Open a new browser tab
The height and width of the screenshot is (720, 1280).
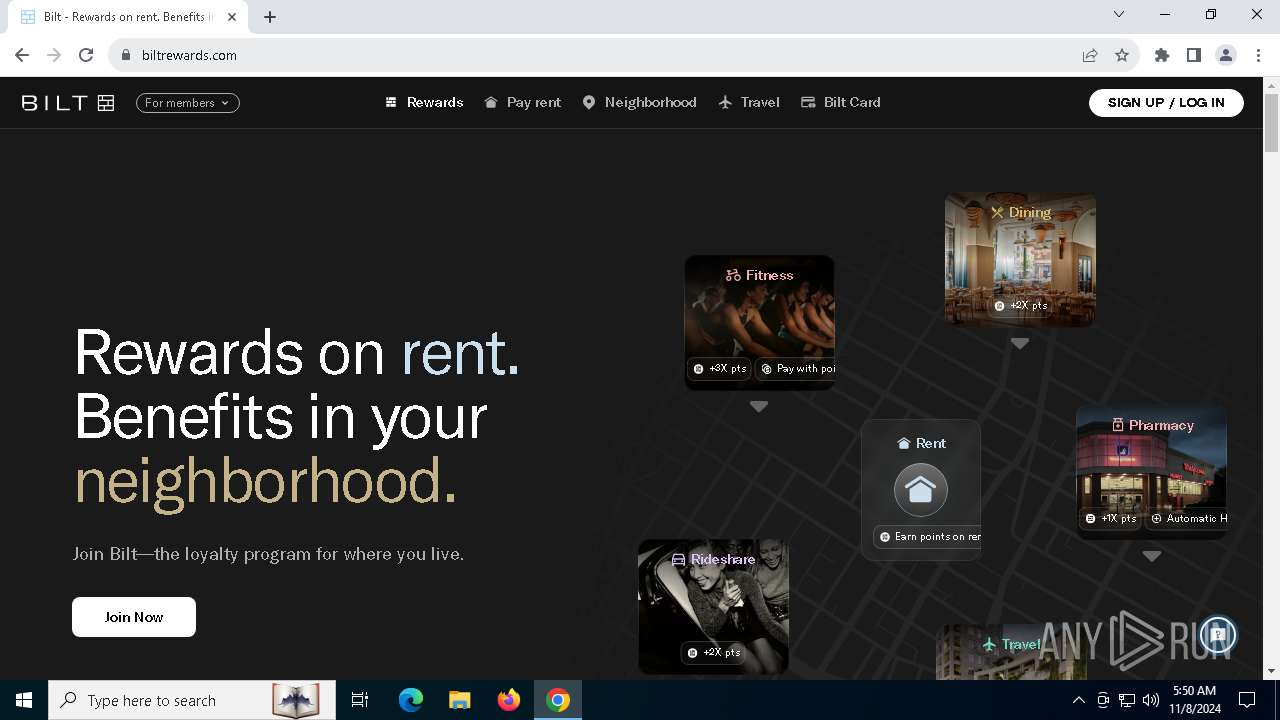(270, 17)
